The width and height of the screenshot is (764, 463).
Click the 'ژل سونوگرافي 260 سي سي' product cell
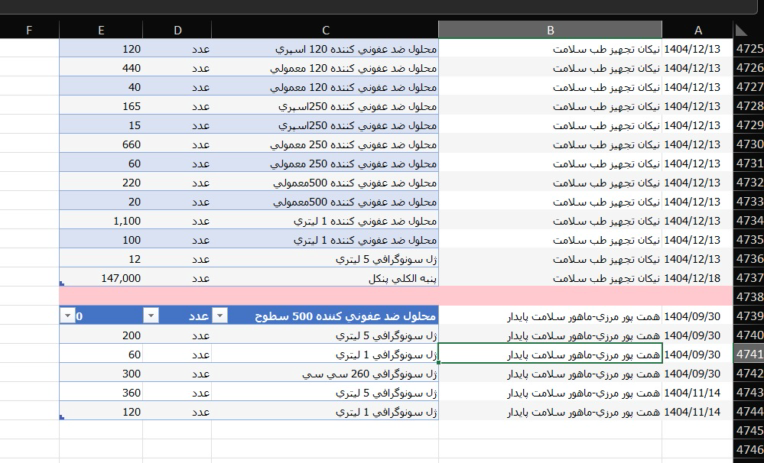pyautogui.click(x=325, y=373)
